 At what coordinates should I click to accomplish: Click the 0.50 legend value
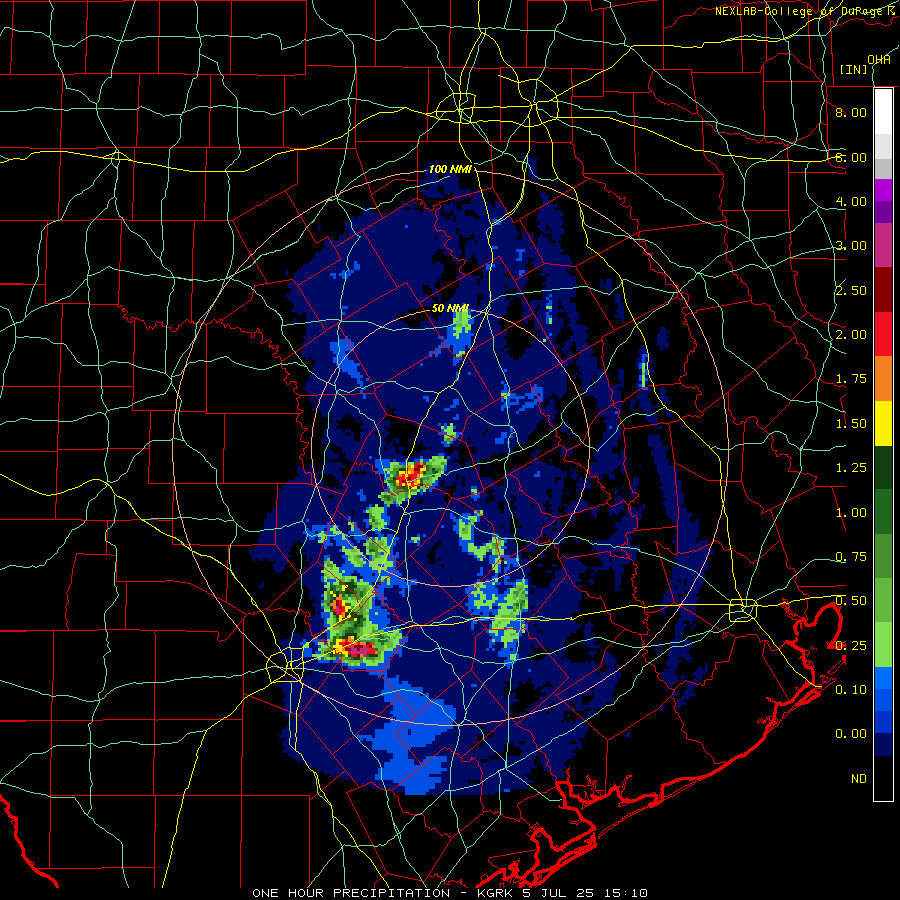coord(851,601)
